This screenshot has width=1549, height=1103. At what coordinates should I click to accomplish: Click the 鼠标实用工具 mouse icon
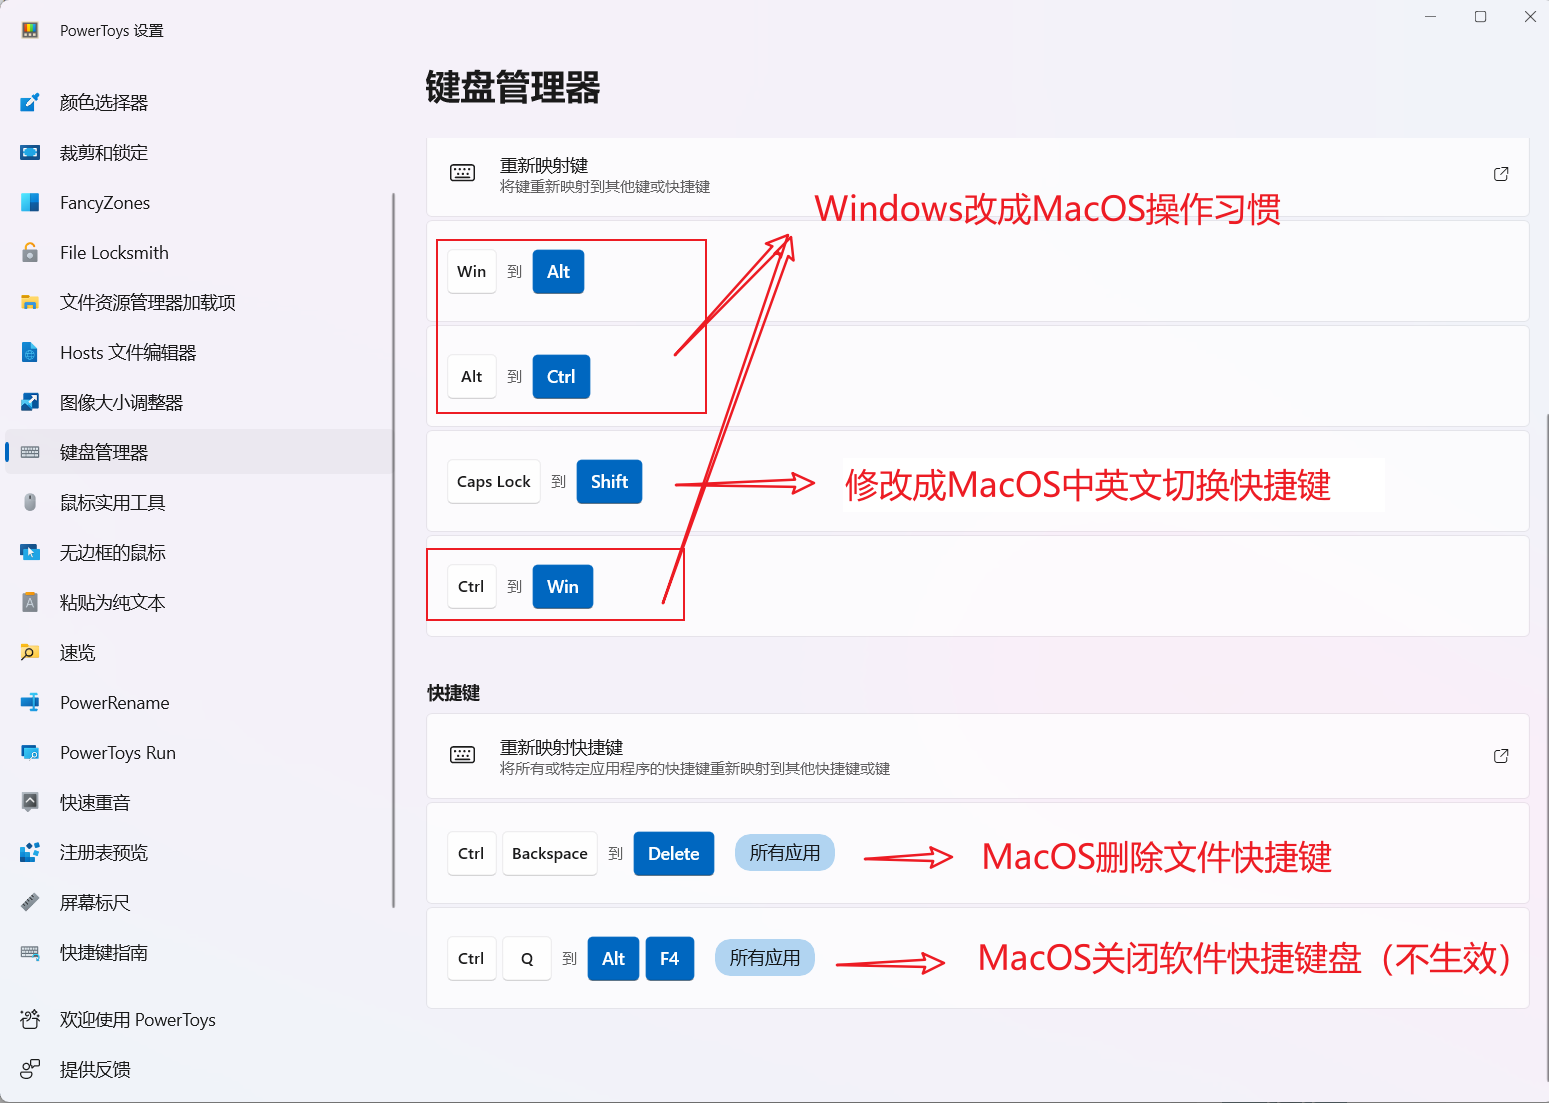(x=30, y=502)
